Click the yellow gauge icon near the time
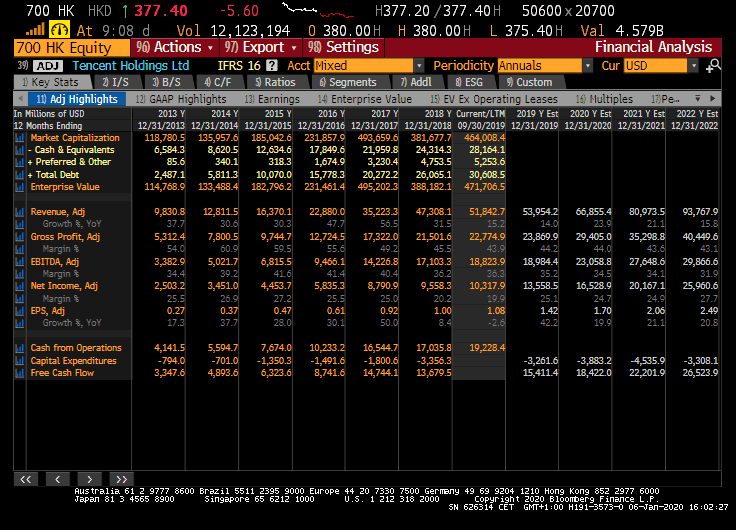The width and height of the screenshot is (736, 530). click(x=59, y=30)
